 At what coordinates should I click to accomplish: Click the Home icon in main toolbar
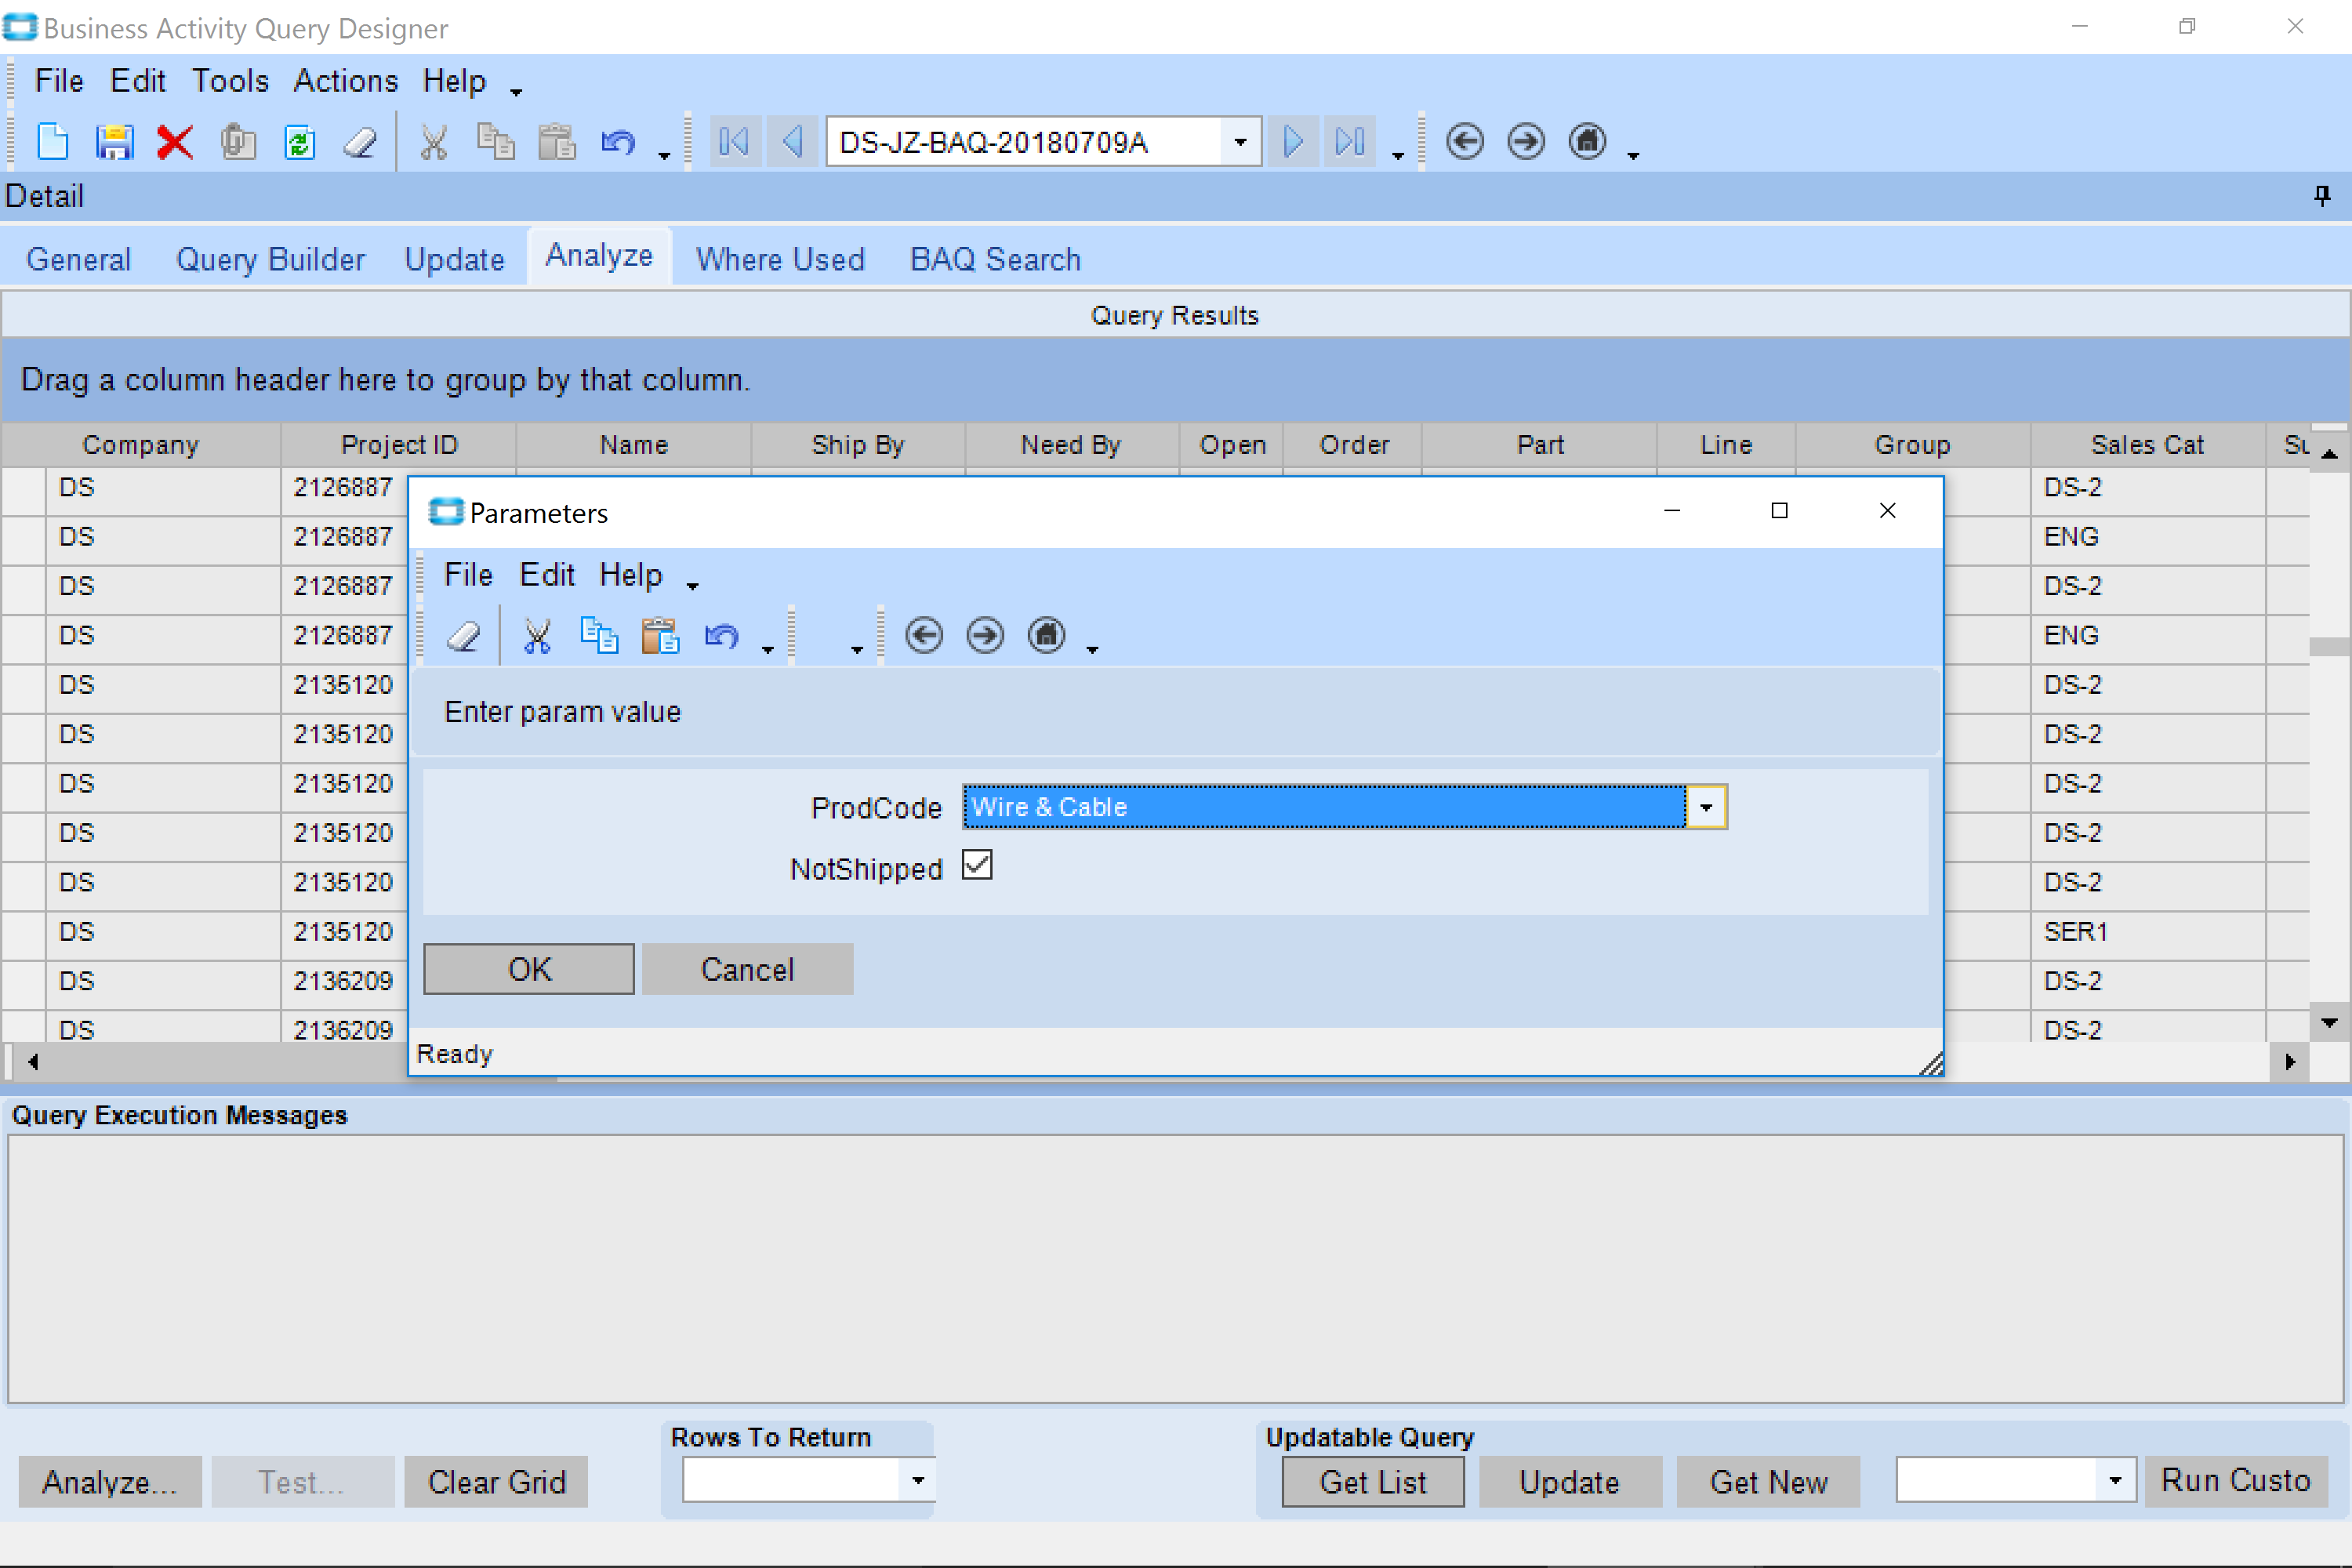point(1587,142)
